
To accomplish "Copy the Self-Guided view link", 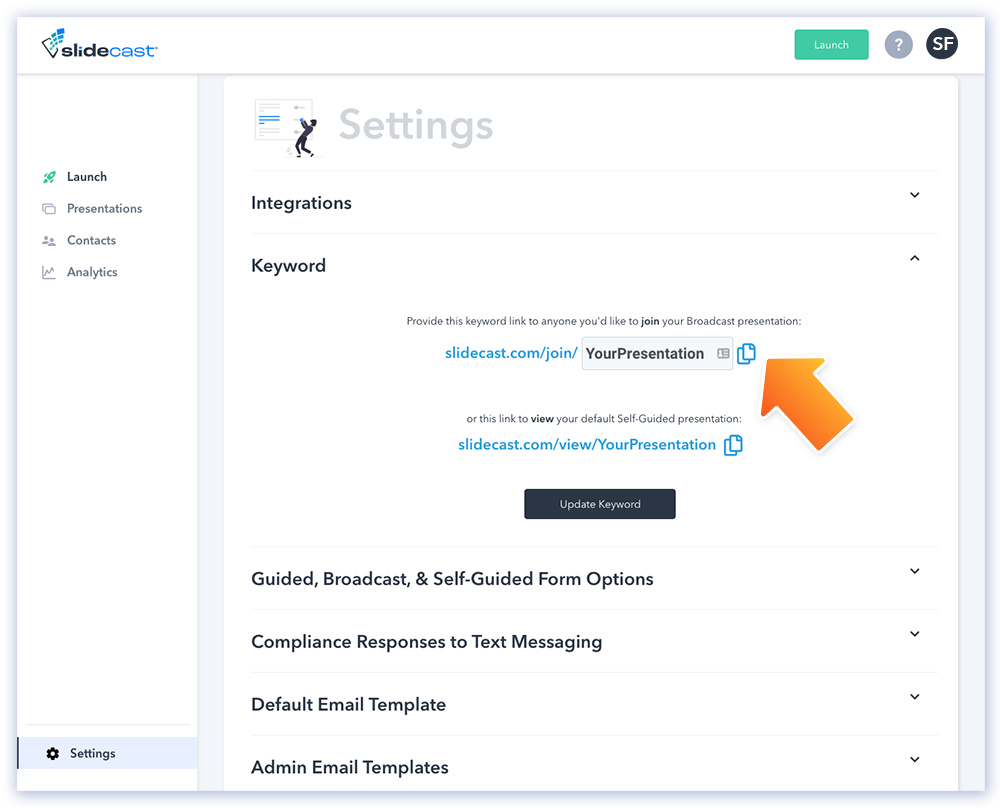I will point(733,444).
